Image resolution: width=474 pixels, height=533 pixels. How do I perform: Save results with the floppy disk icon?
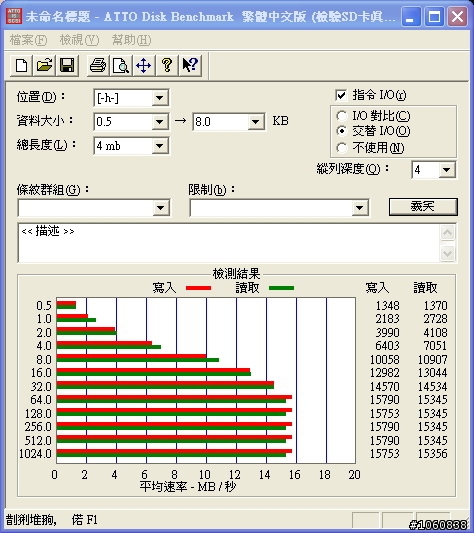[x=67, y=65]
